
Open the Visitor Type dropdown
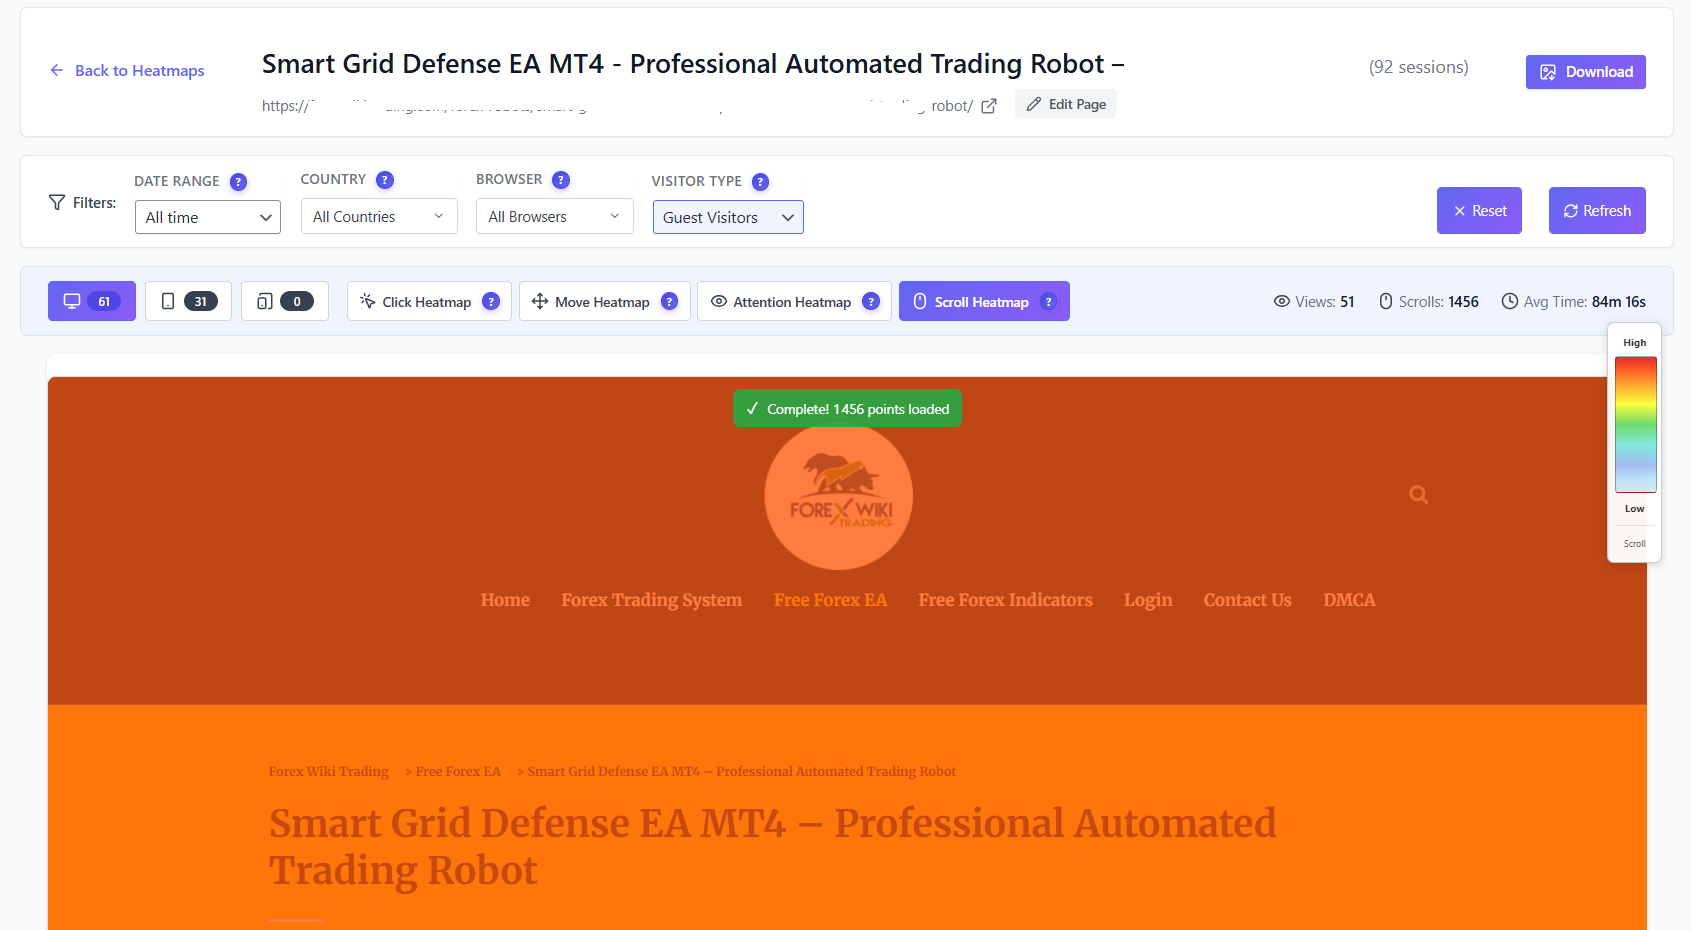(x=728, y=217)
